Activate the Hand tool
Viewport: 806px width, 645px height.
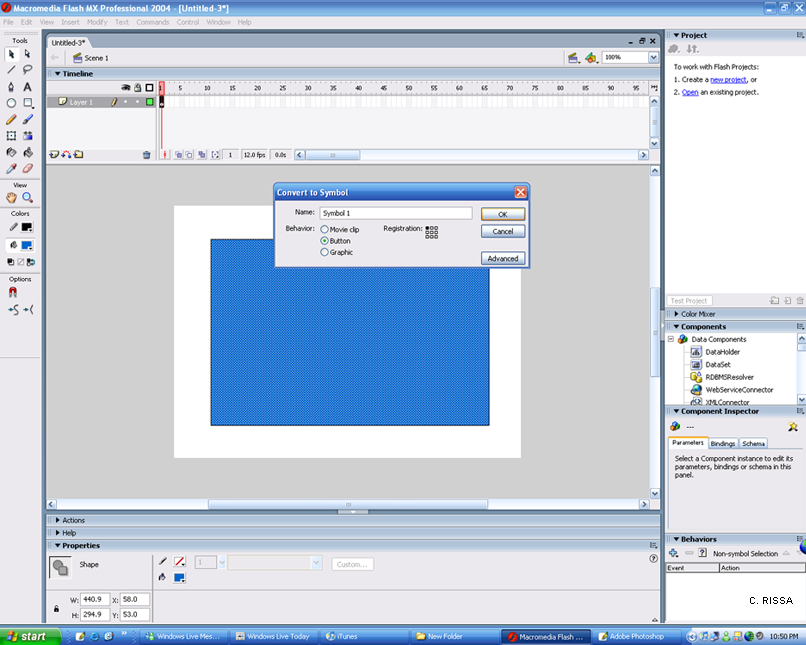[x=11, y=197]
